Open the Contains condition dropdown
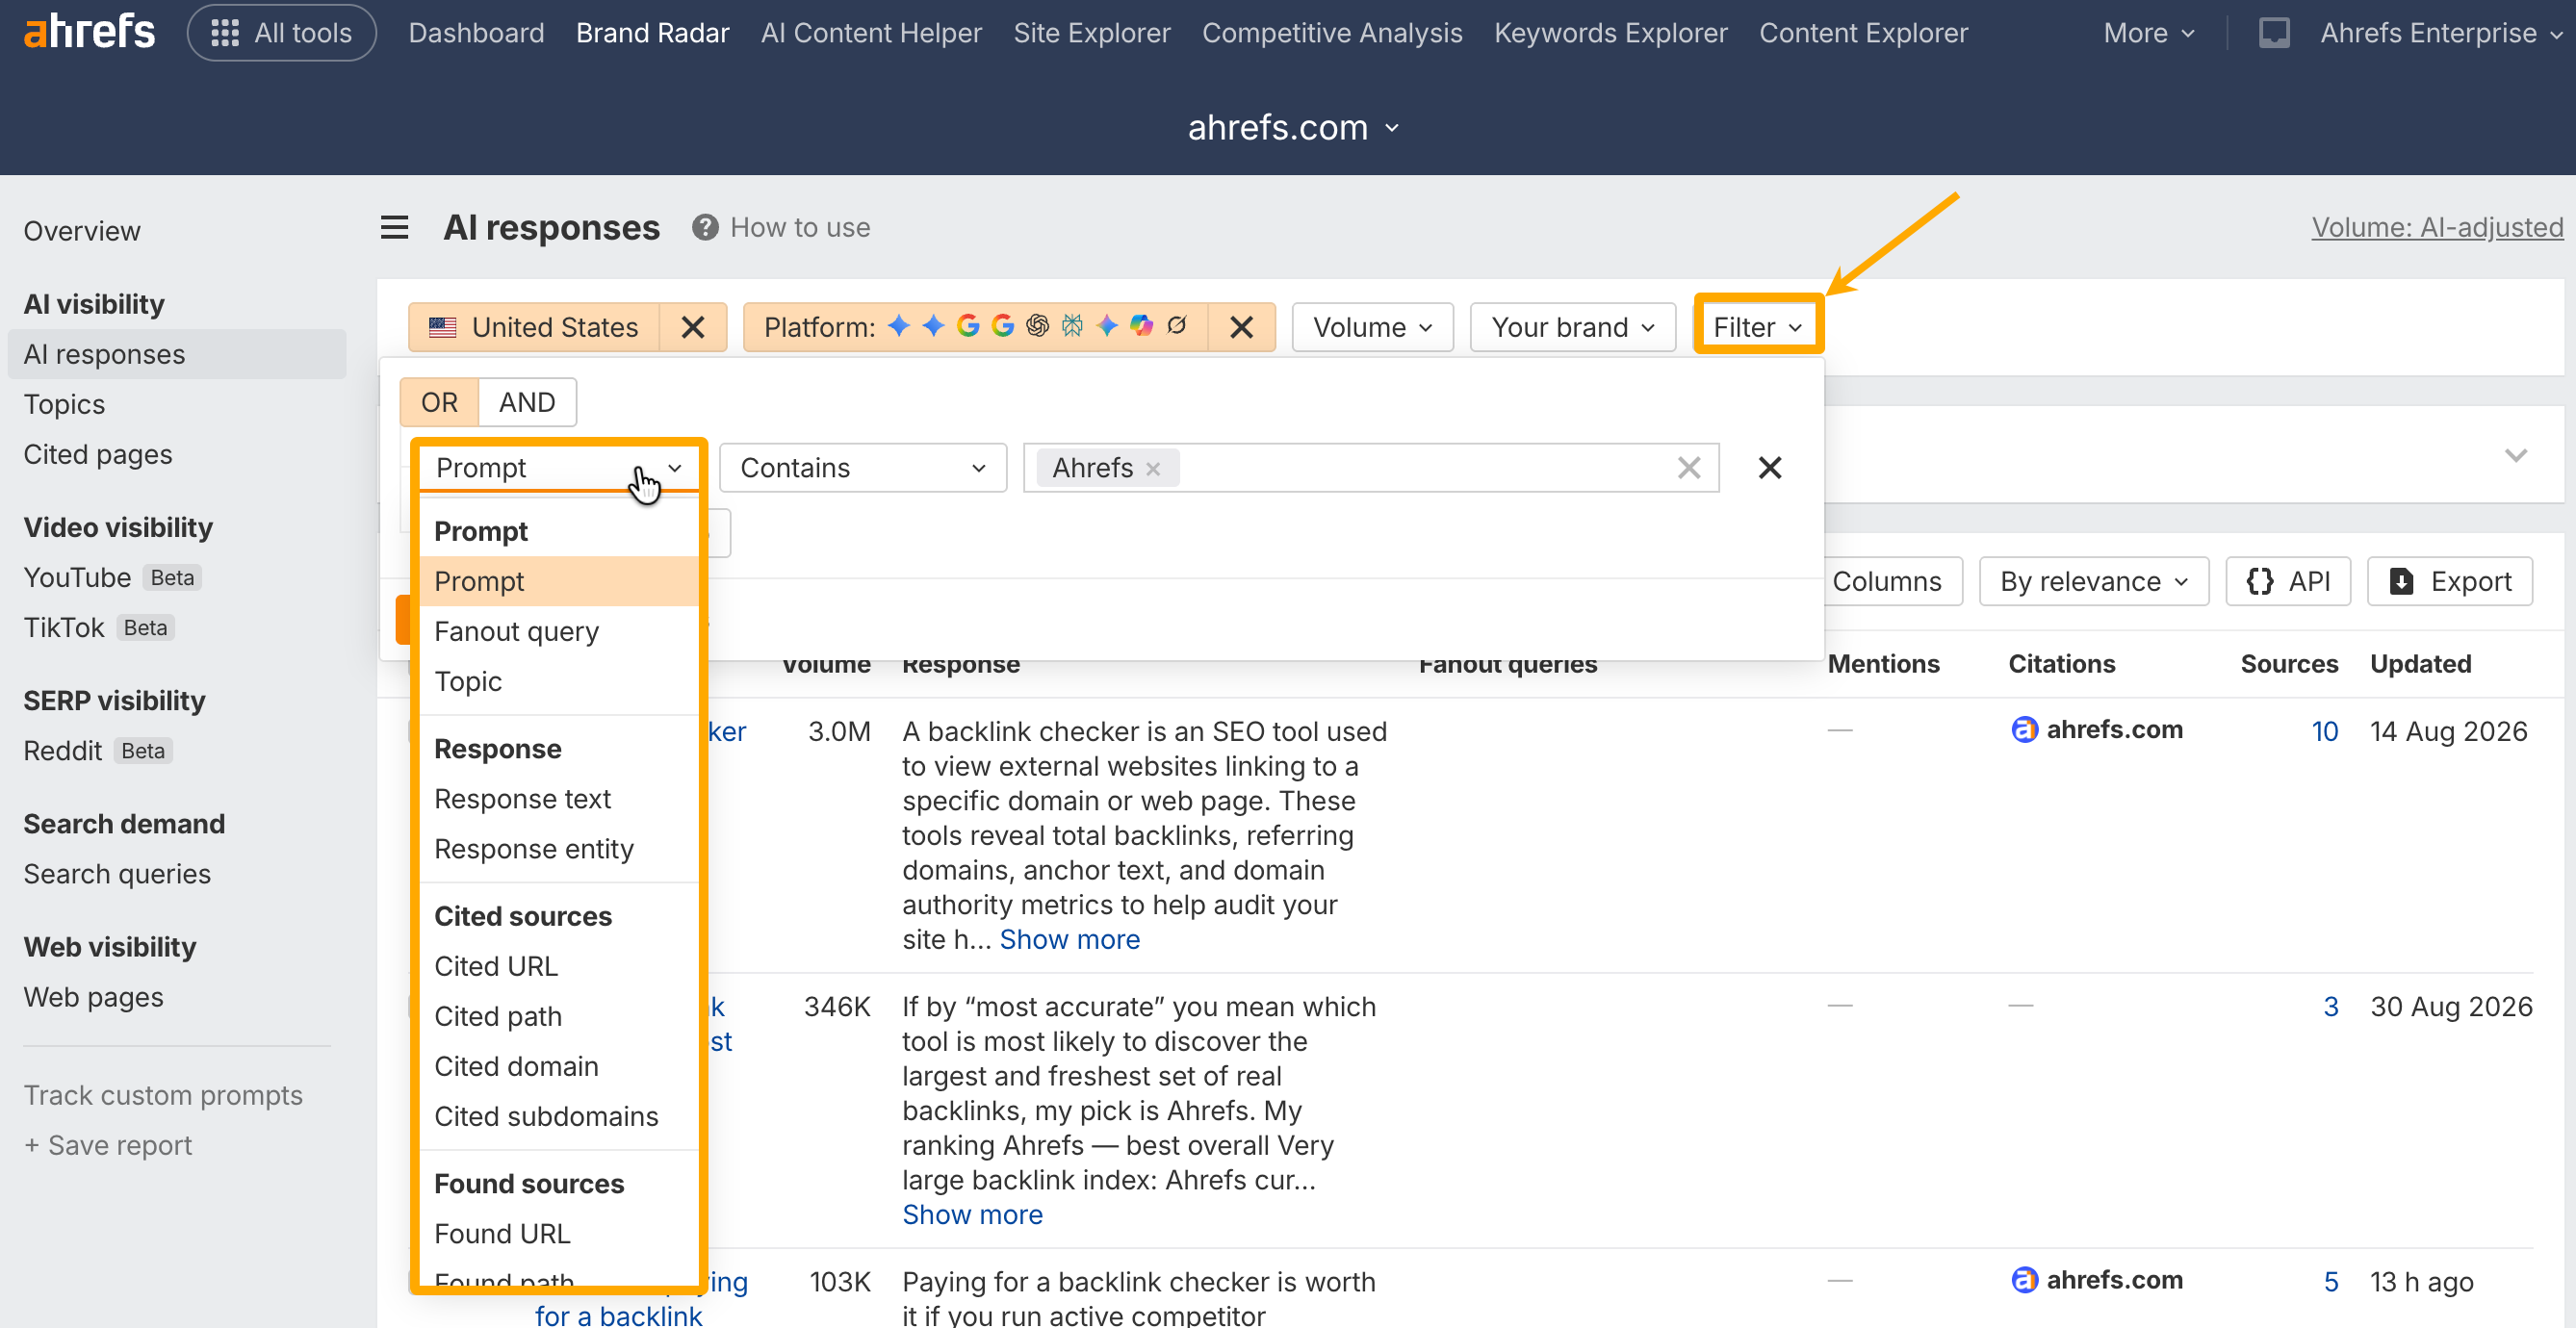 [862, 468]
